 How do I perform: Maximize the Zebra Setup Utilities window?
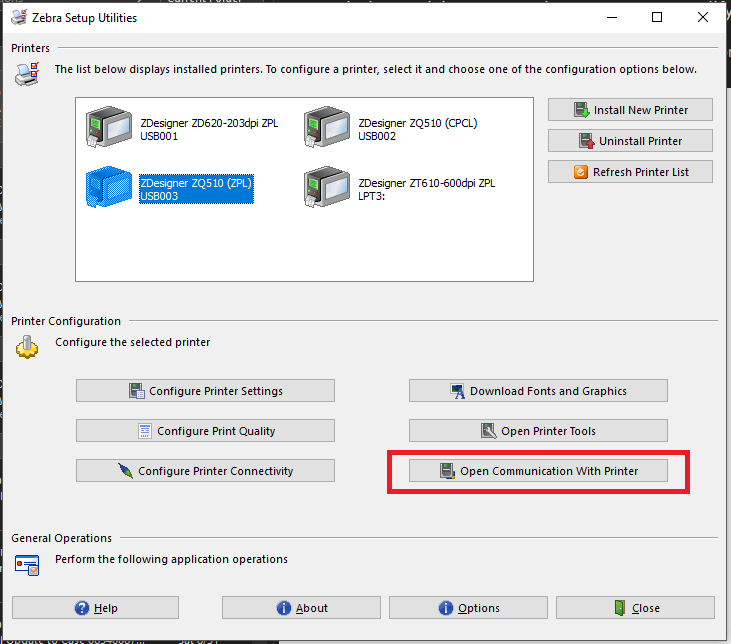click(x=657, y=17)
